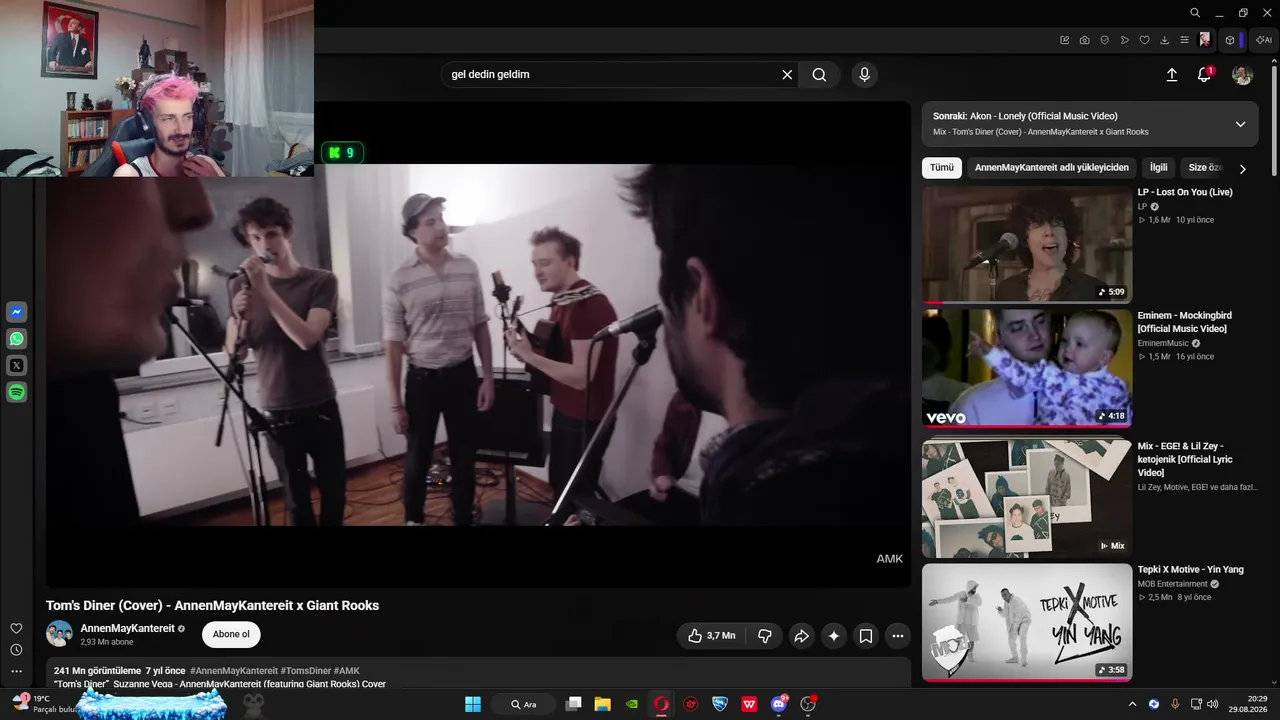Click the YouTube upload/create icon
Screen dimensions: 1280x720
[x=1172, y=75]
